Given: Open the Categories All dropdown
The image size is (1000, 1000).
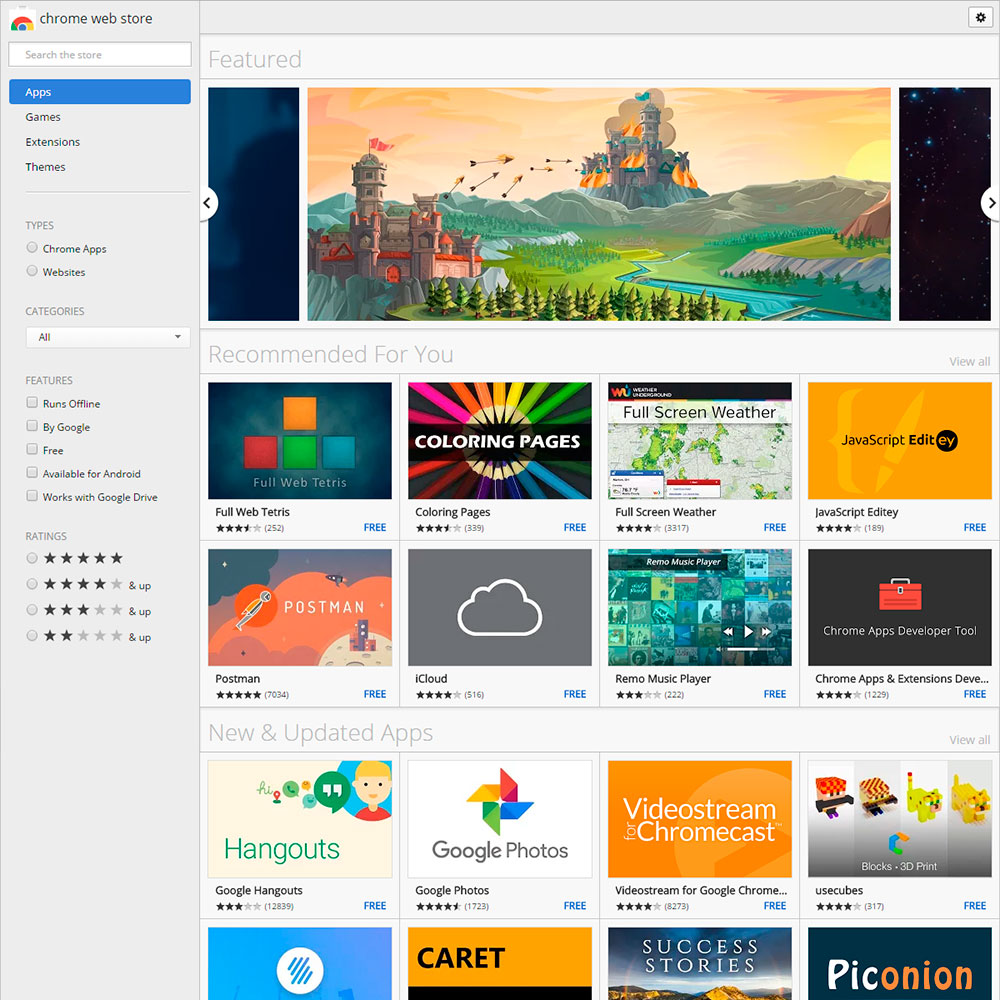Looking at the screenshot, I should tap(108, 337).
